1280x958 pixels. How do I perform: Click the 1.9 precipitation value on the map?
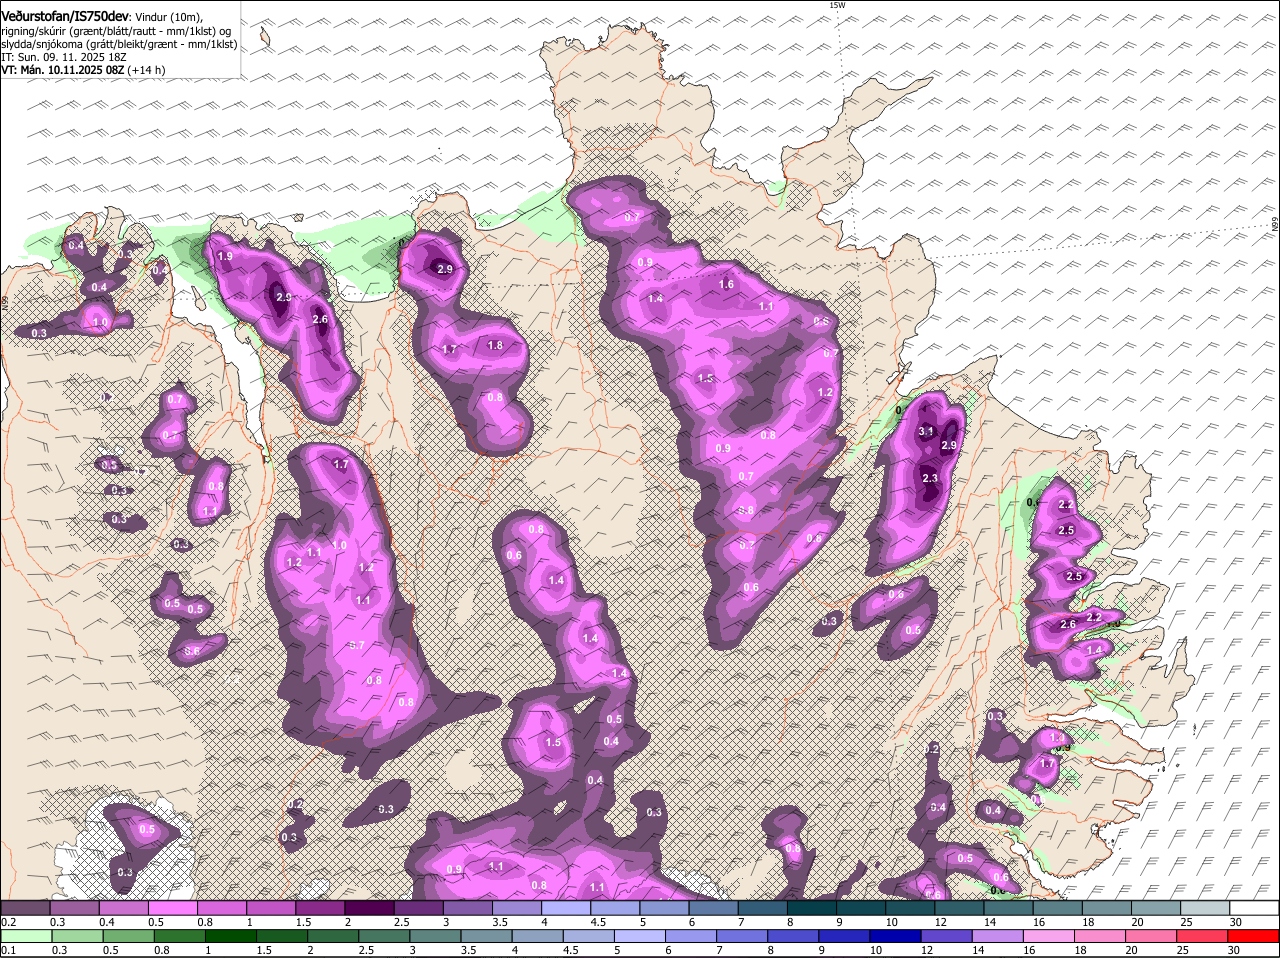(x=225, y=257)
